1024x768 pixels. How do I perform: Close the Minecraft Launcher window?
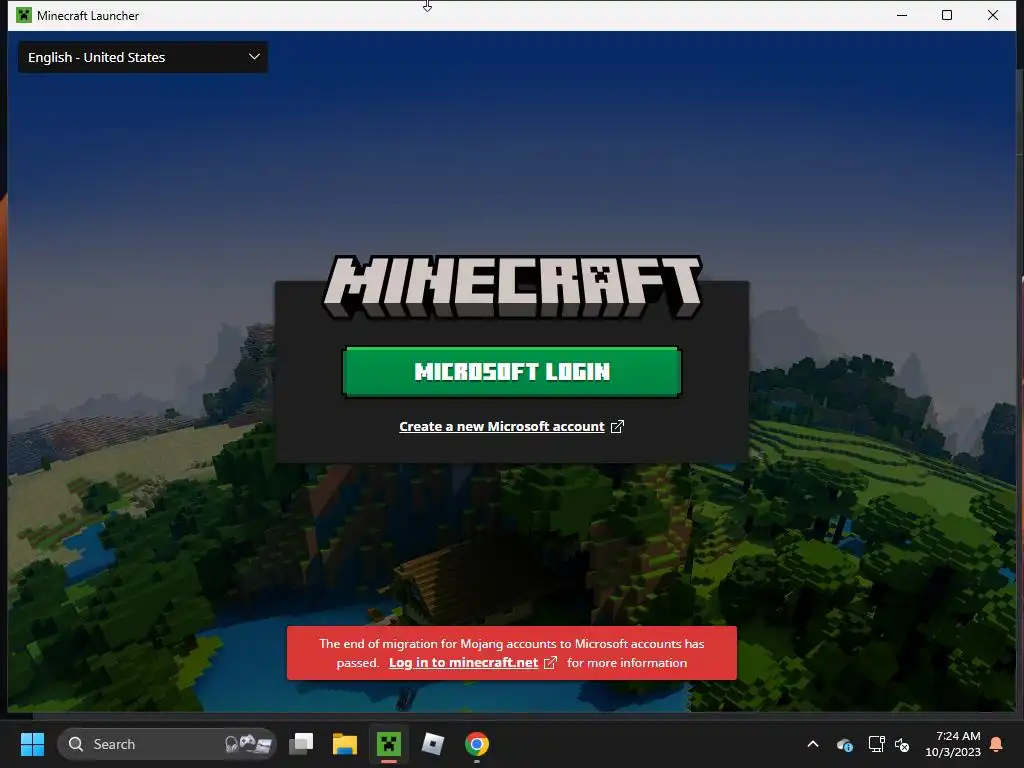tap(993, 15)
